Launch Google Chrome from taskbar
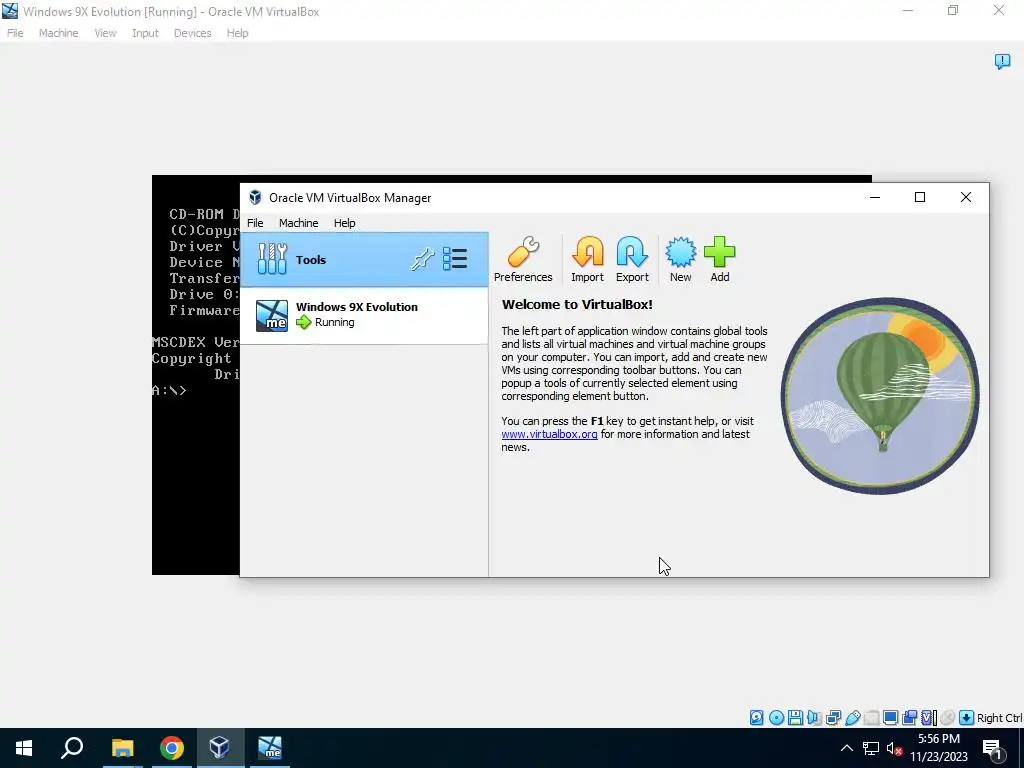Screen dimensions: 1024x768 (x=172, y=748)
